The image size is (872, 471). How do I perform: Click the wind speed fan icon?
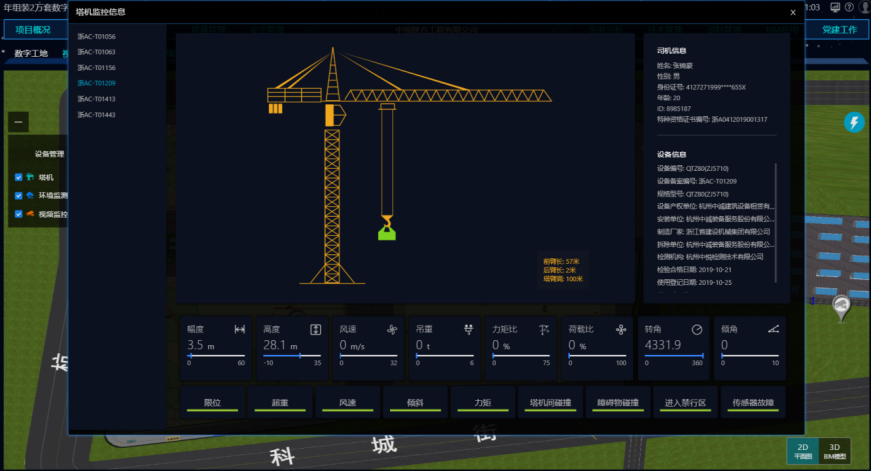coord(392,329)
